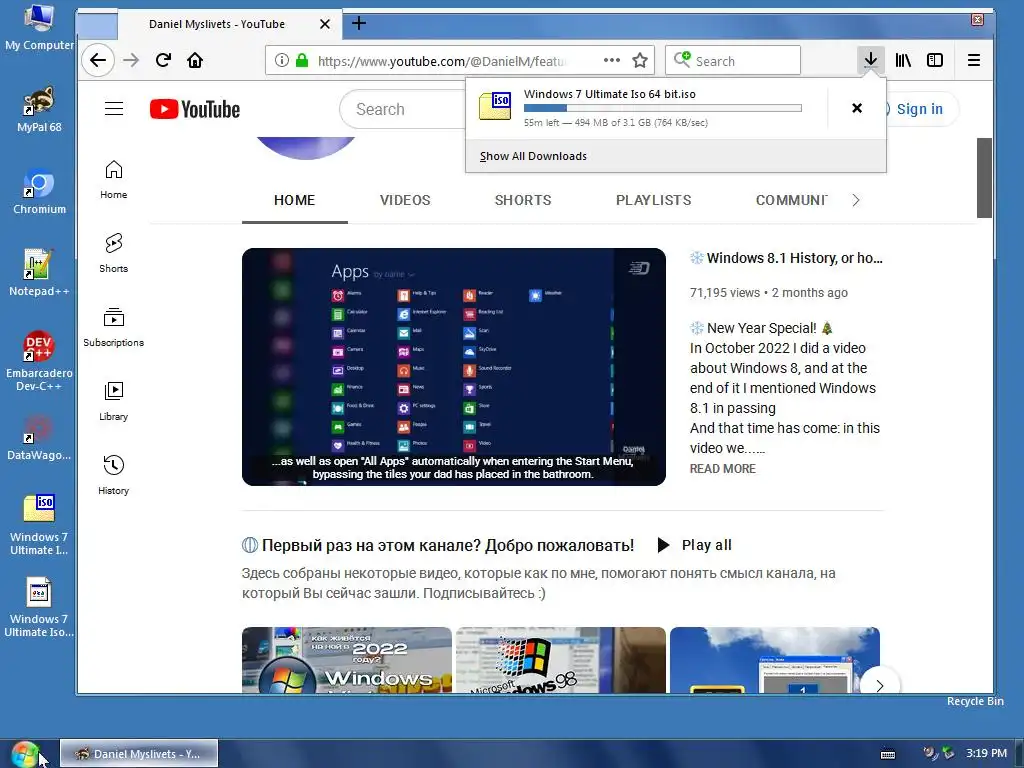Screen dimensions: 1024x768
Task: Click the YouTube logo
Action: click(x=195, y=109)
